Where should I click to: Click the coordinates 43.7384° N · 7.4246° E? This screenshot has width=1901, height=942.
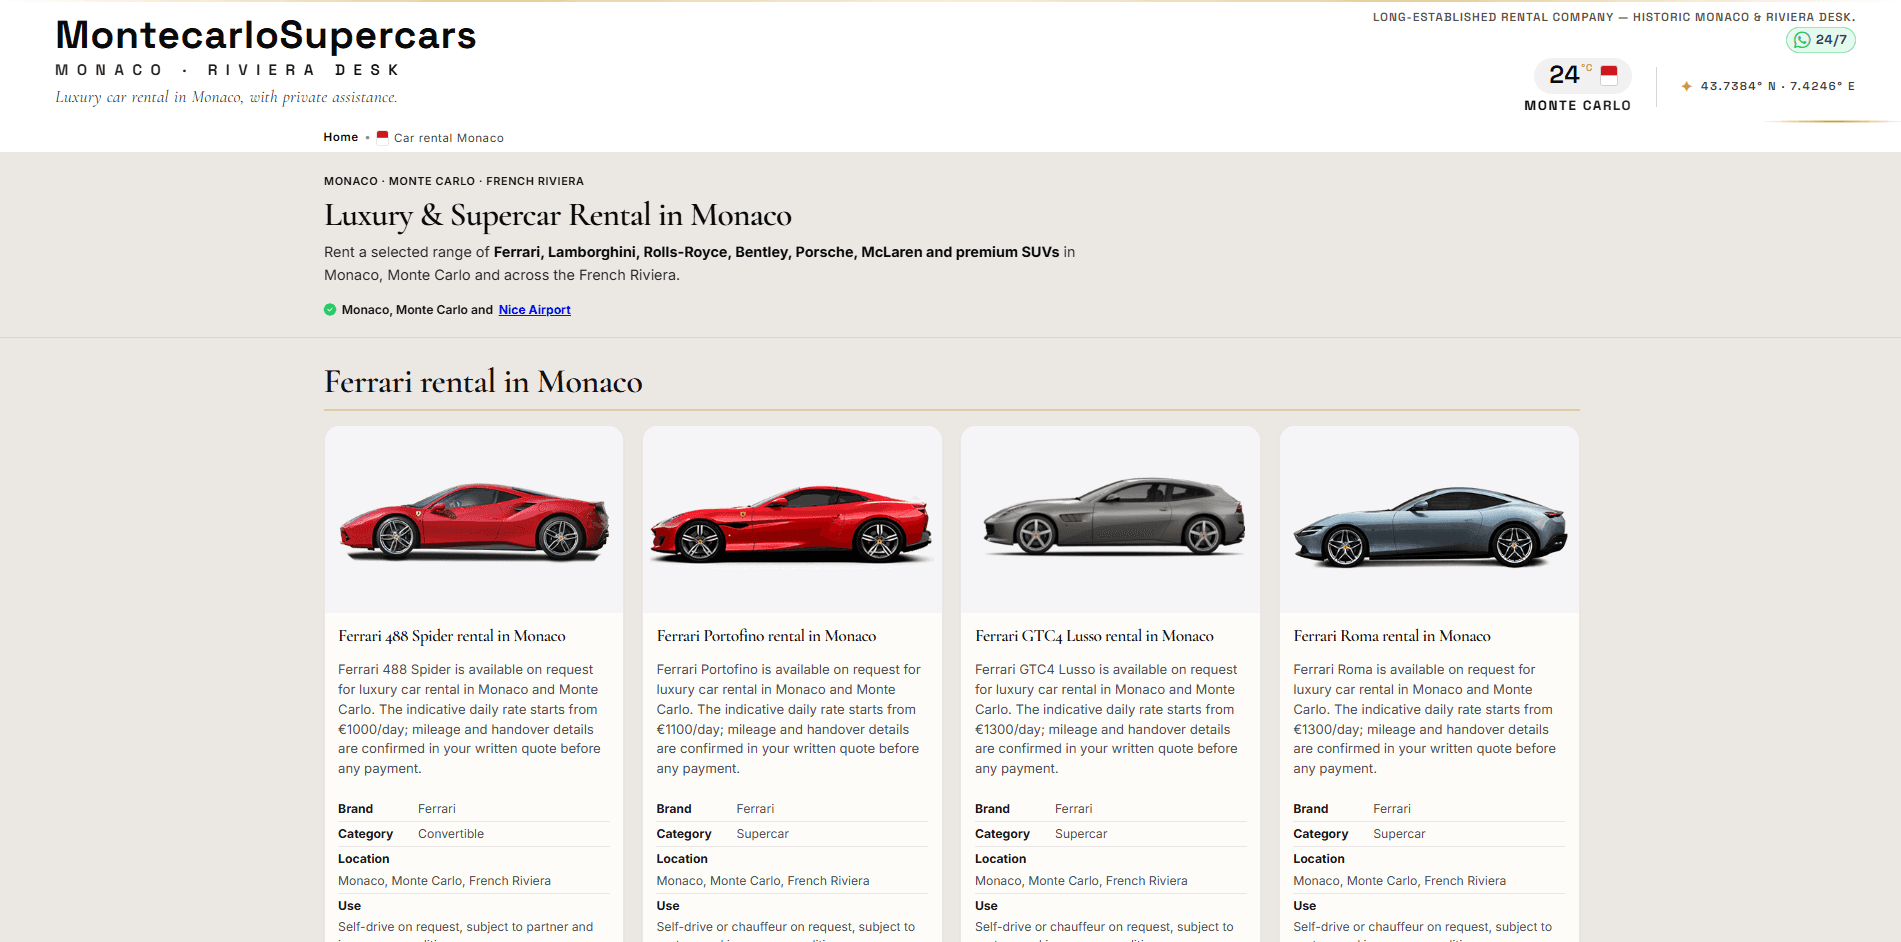tap(1778, 86)
